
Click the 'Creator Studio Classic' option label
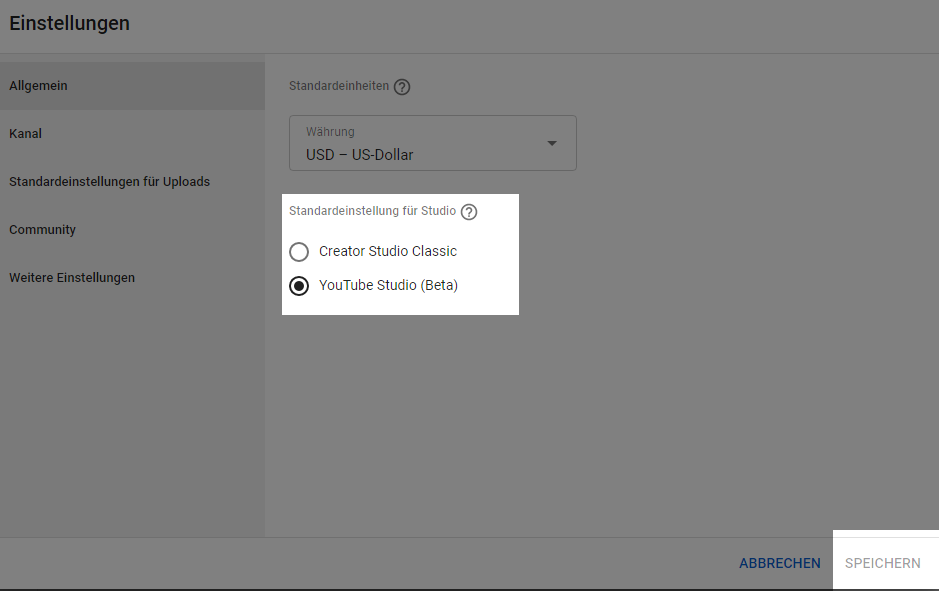[388, 252]
